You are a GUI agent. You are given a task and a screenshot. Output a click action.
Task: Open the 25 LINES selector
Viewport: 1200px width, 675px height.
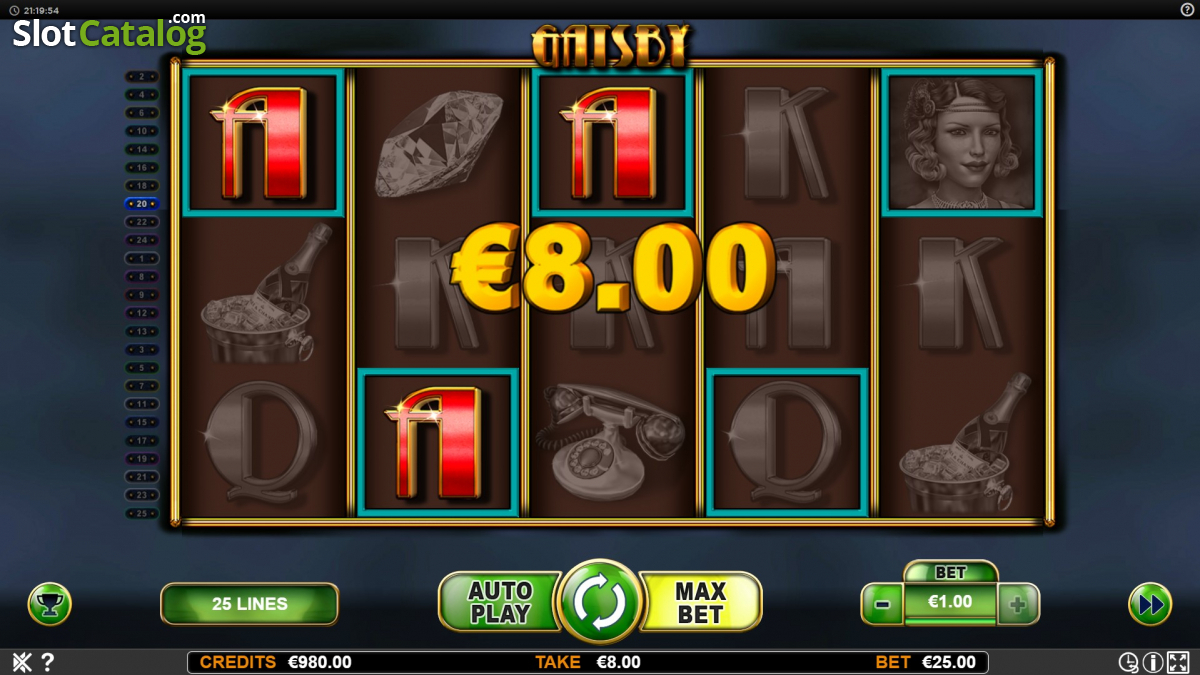[x=249, y=604]
